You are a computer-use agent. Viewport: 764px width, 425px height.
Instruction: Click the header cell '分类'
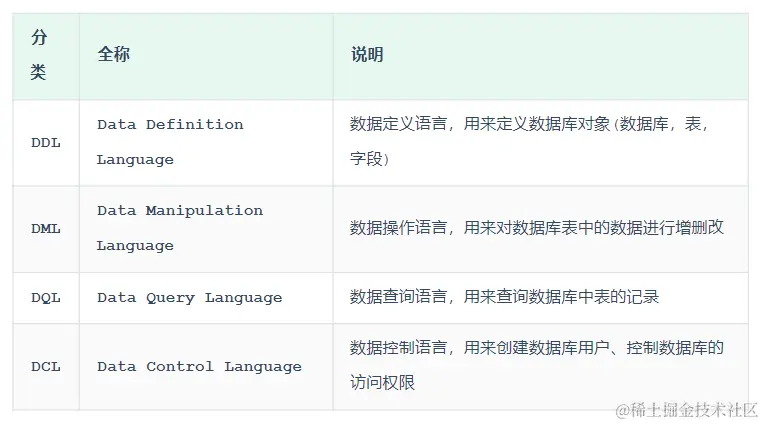pos(46,56)
